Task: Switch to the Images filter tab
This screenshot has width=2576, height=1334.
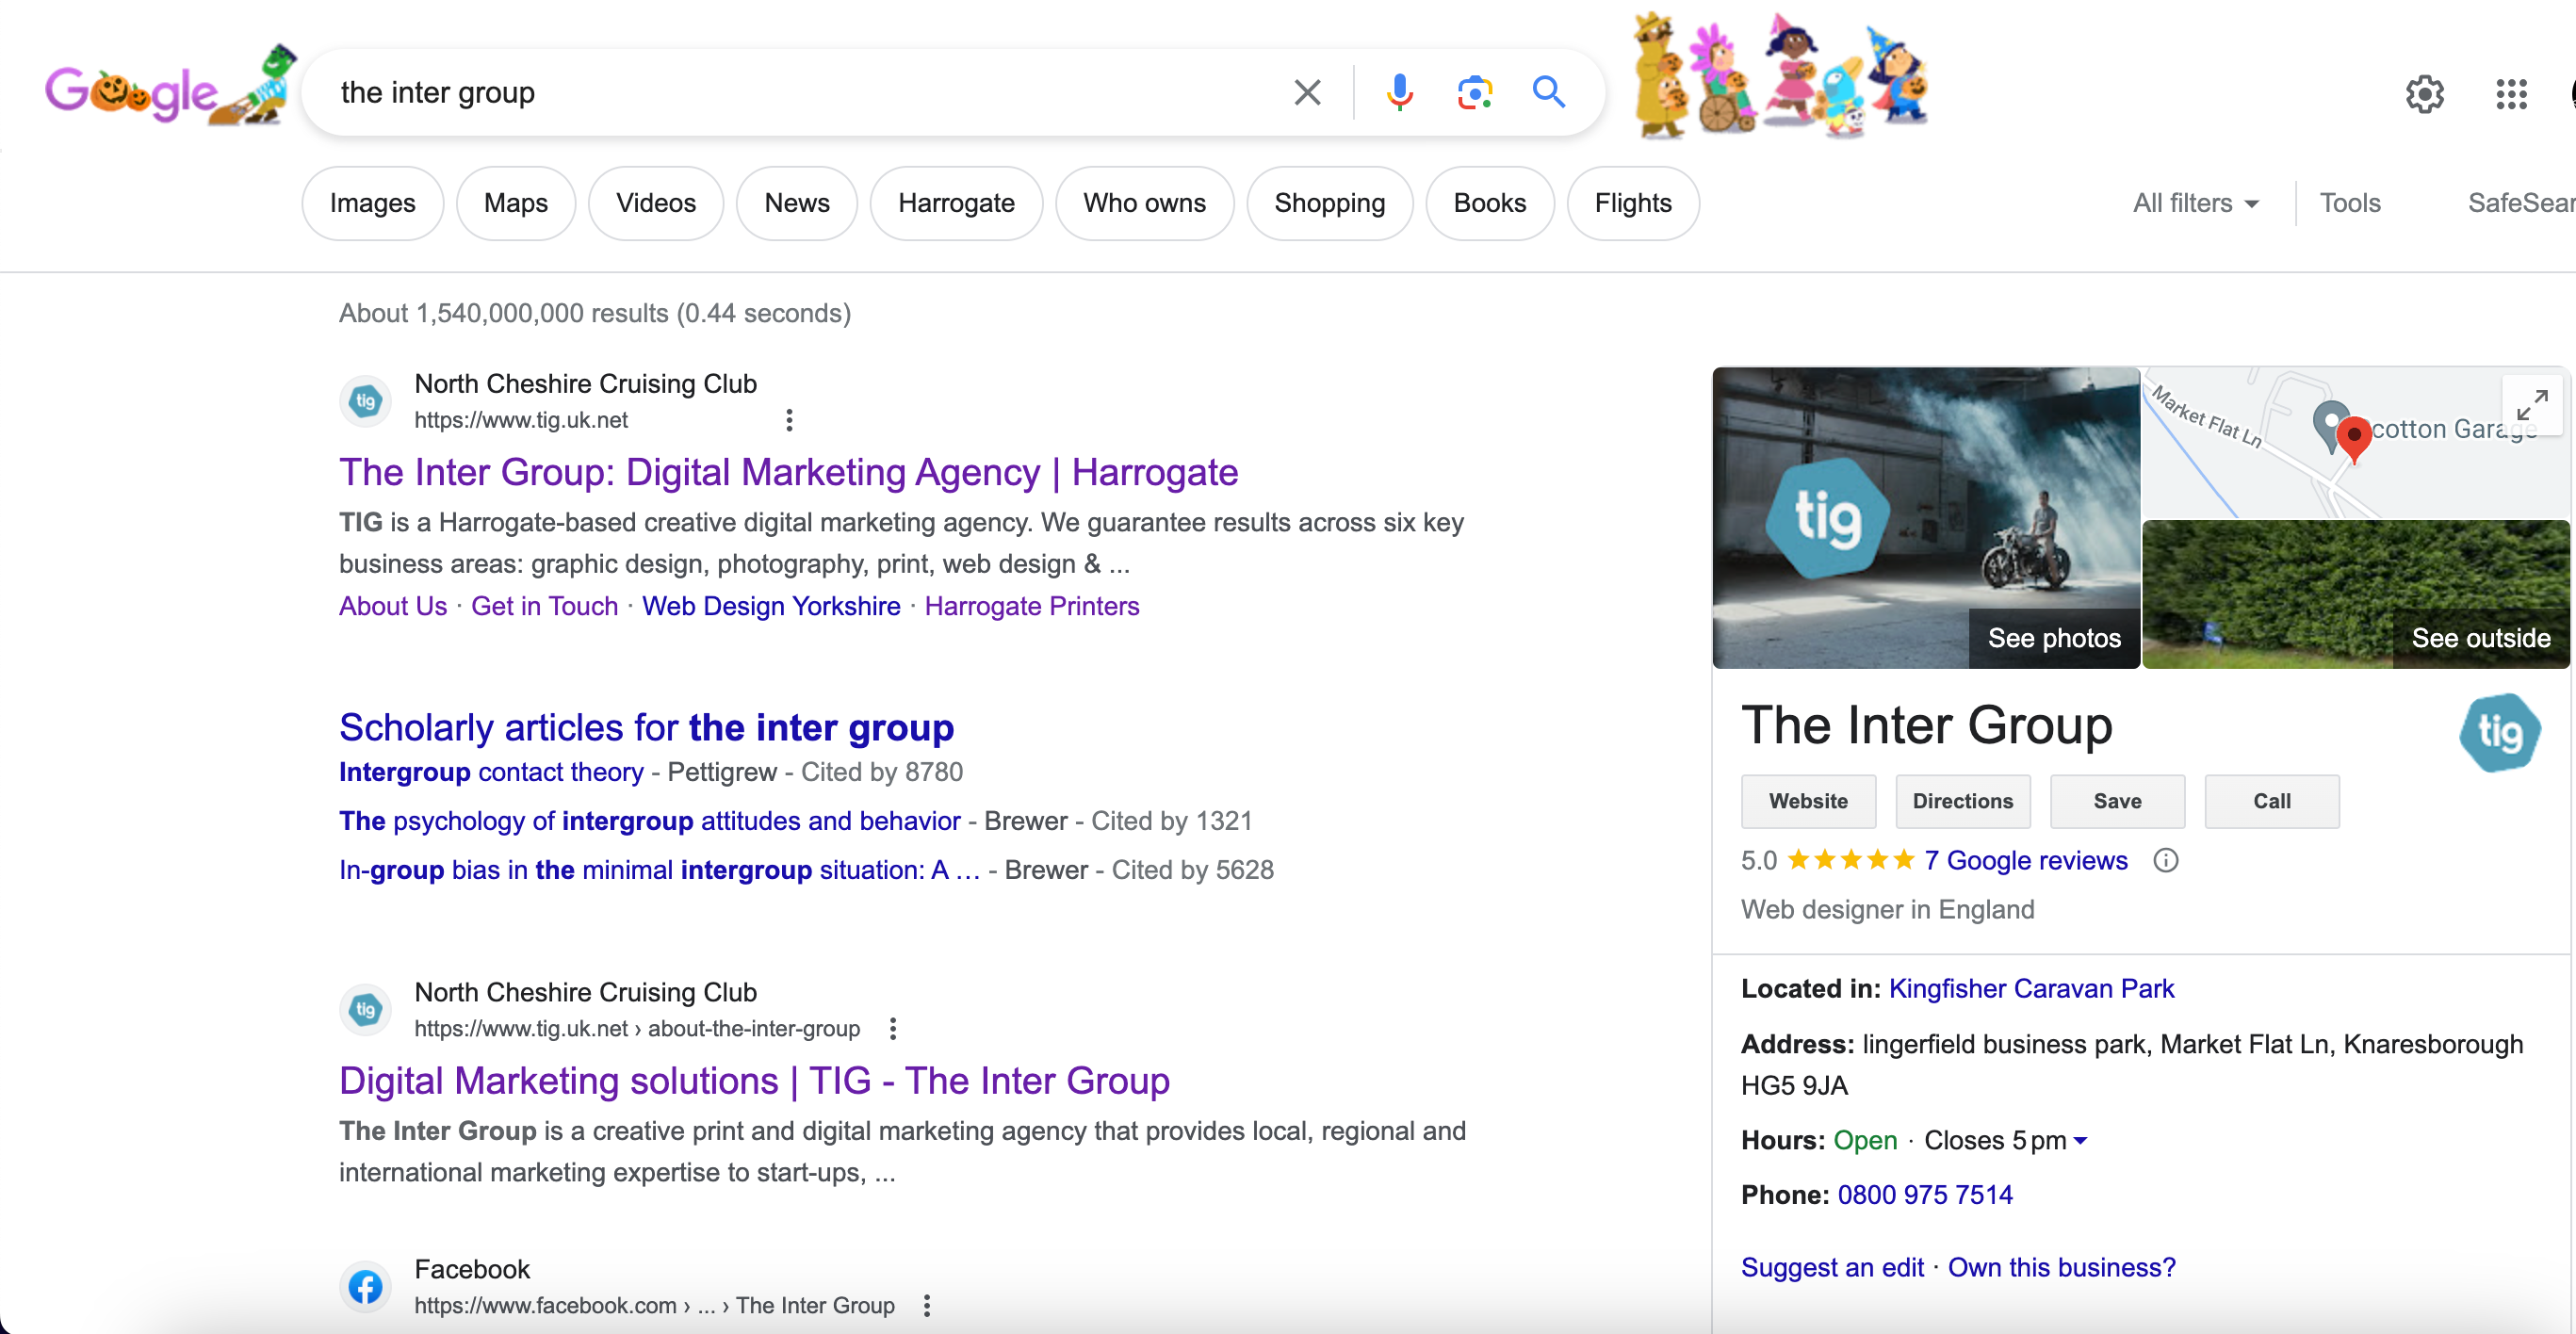Action: click(x=372, y=203)
